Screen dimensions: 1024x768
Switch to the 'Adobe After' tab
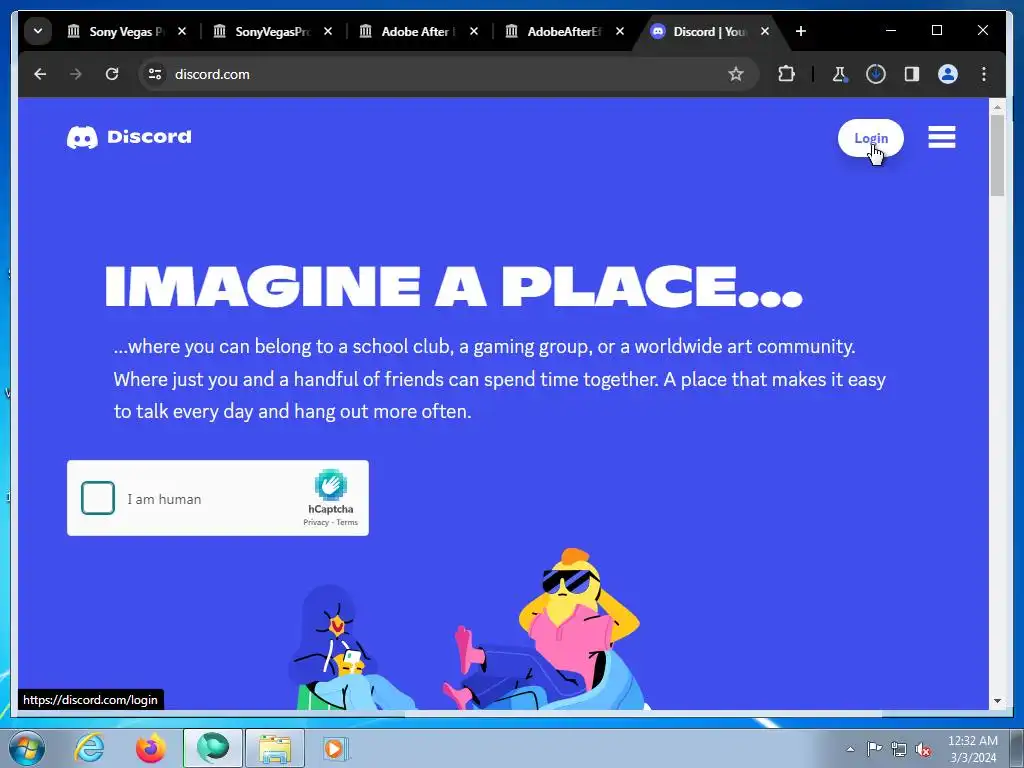419,31
